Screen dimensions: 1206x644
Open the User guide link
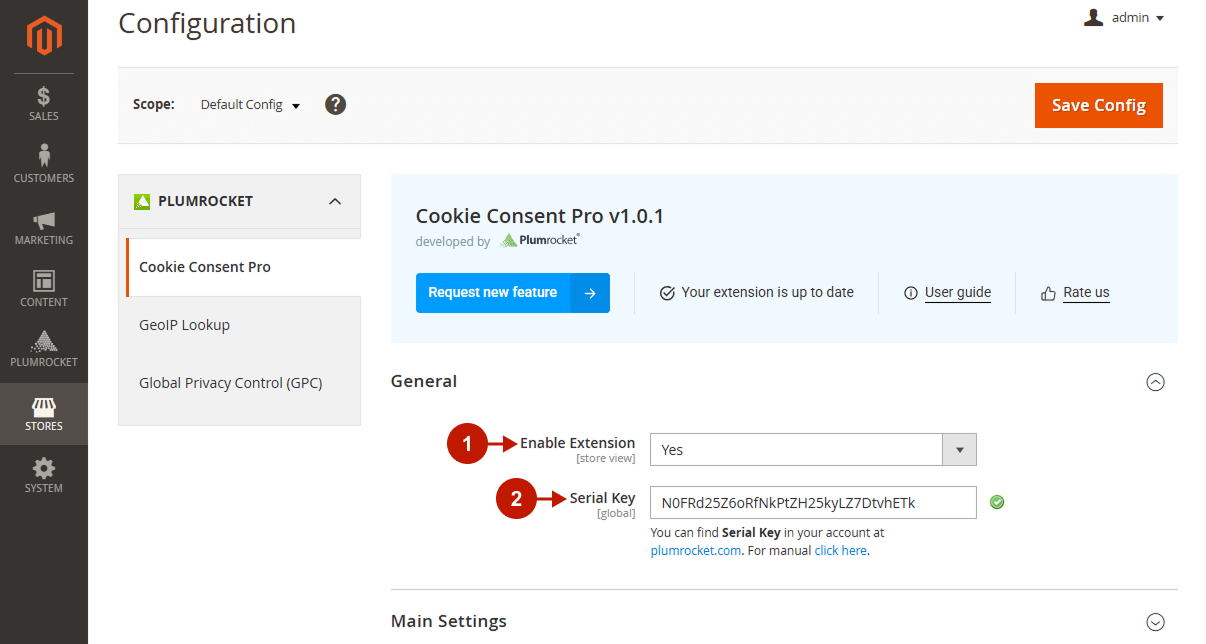(958, 292)
